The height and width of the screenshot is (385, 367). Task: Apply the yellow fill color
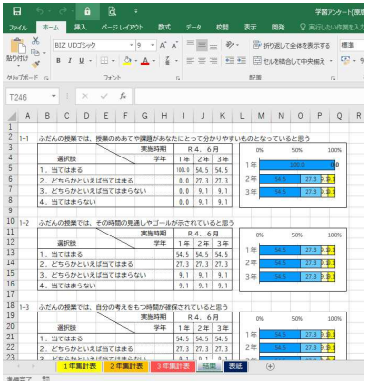[127, 61]
